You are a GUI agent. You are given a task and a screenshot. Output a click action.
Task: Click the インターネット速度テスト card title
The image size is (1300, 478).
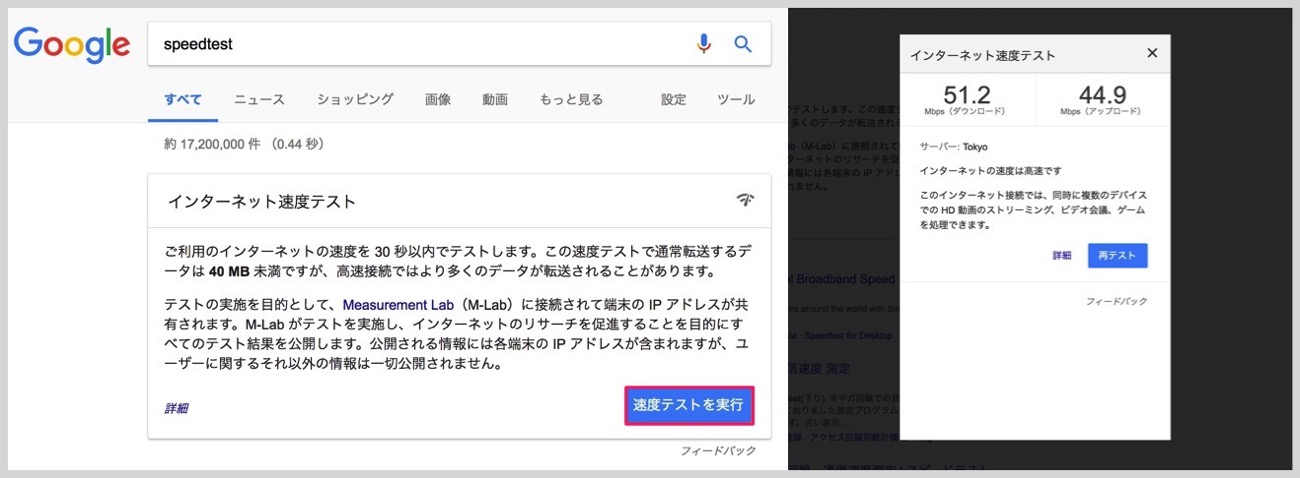click(262, 201)
